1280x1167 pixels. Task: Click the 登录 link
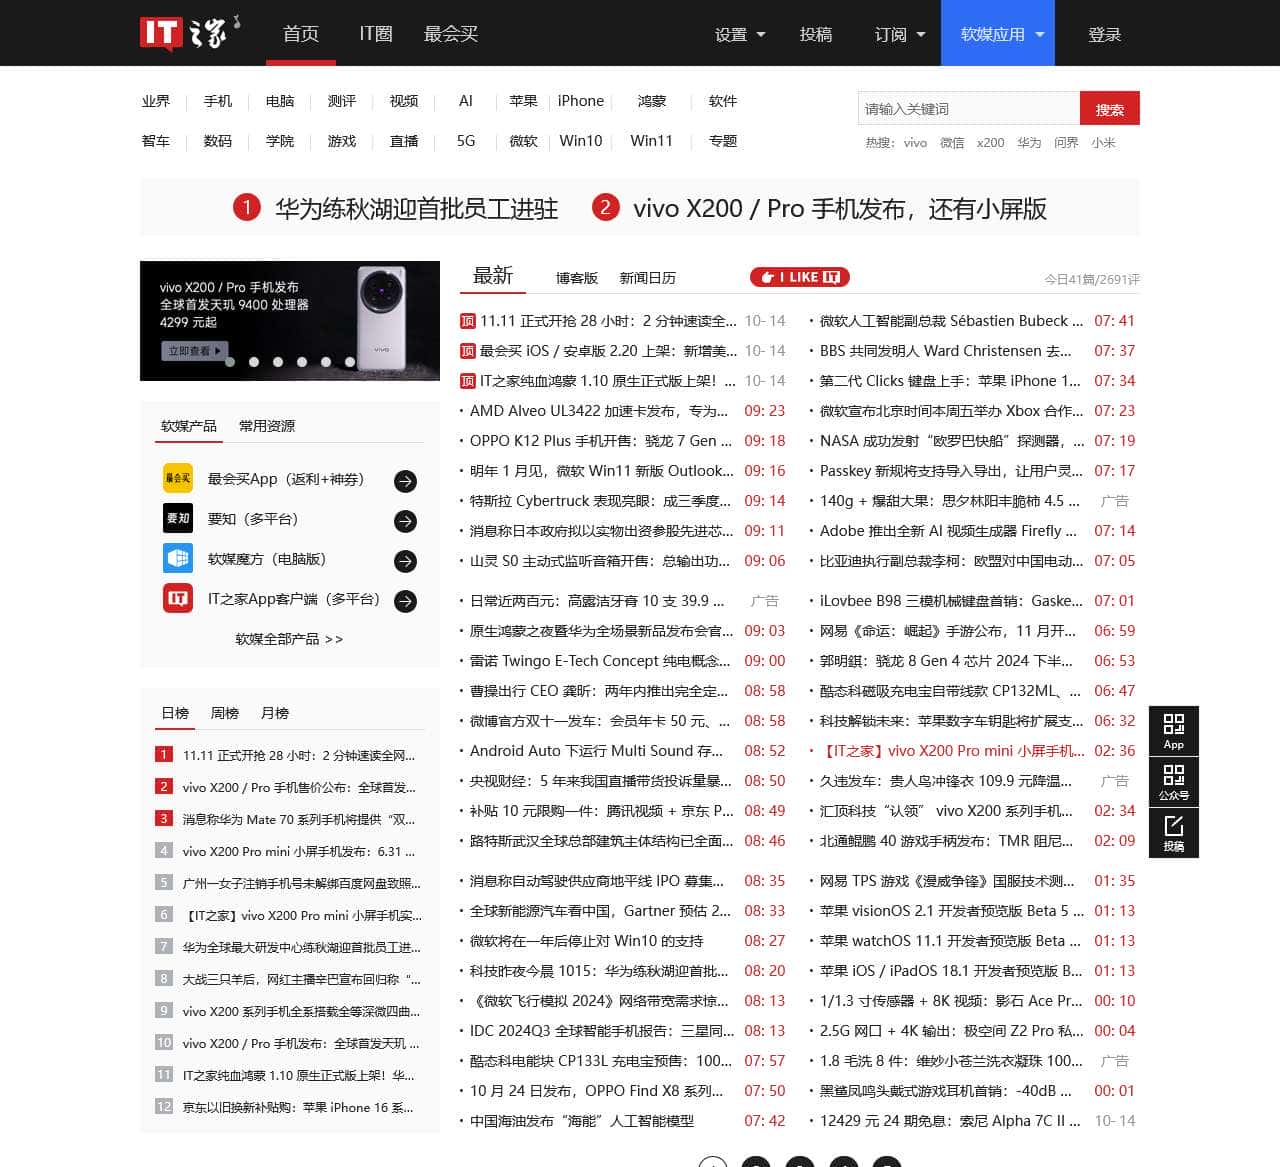point(1105,34)
